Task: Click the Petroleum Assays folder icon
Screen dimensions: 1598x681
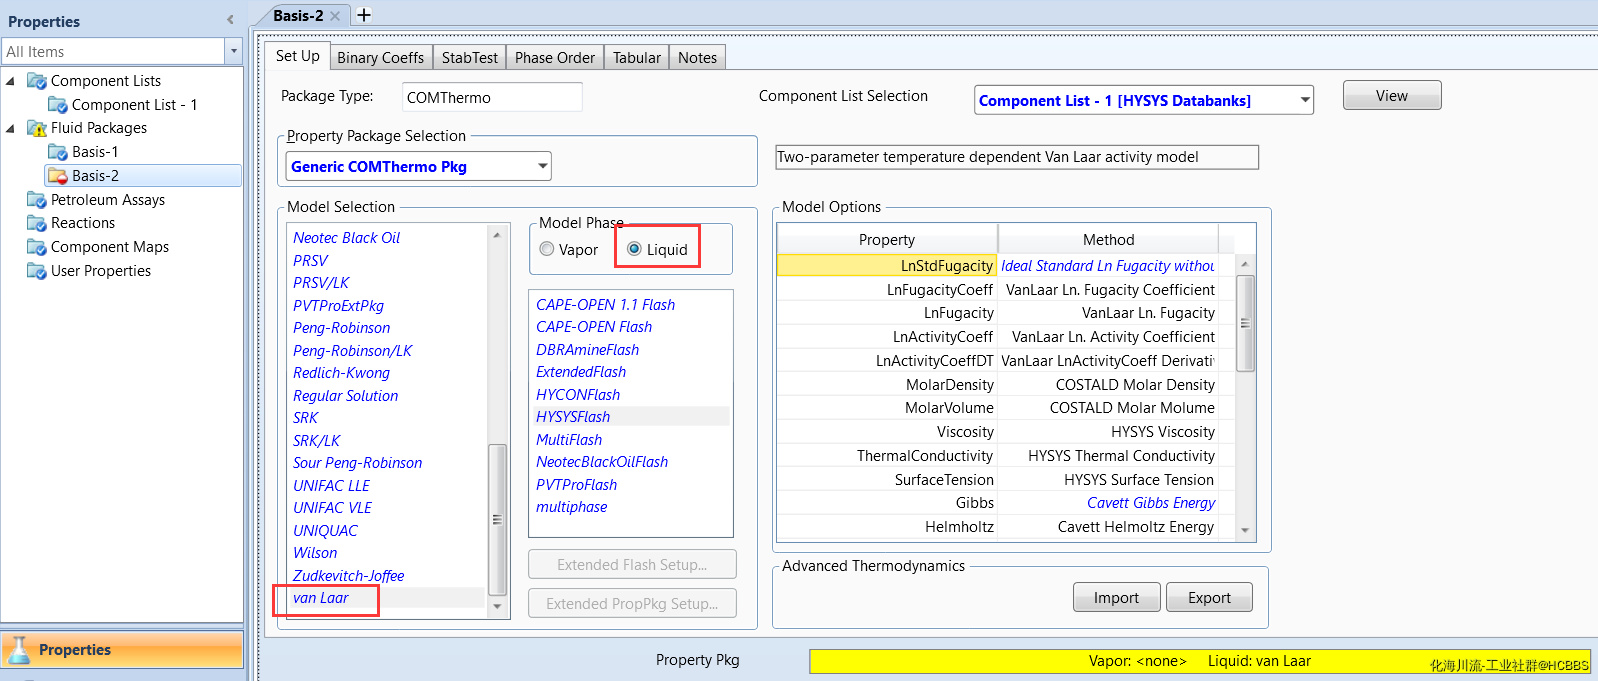Action: pyautogui.click(x=37, y=200)
